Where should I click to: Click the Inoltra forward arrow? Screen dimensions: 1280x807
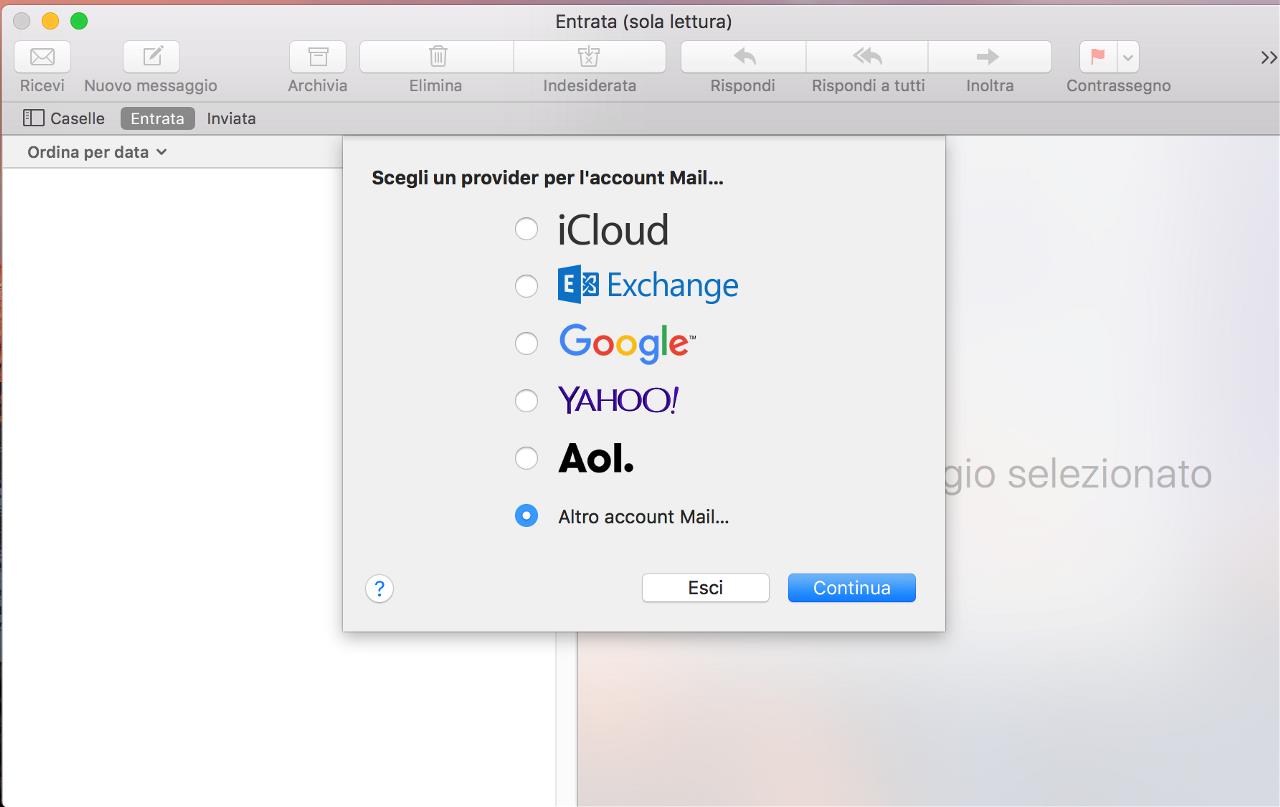coord(989,57)
